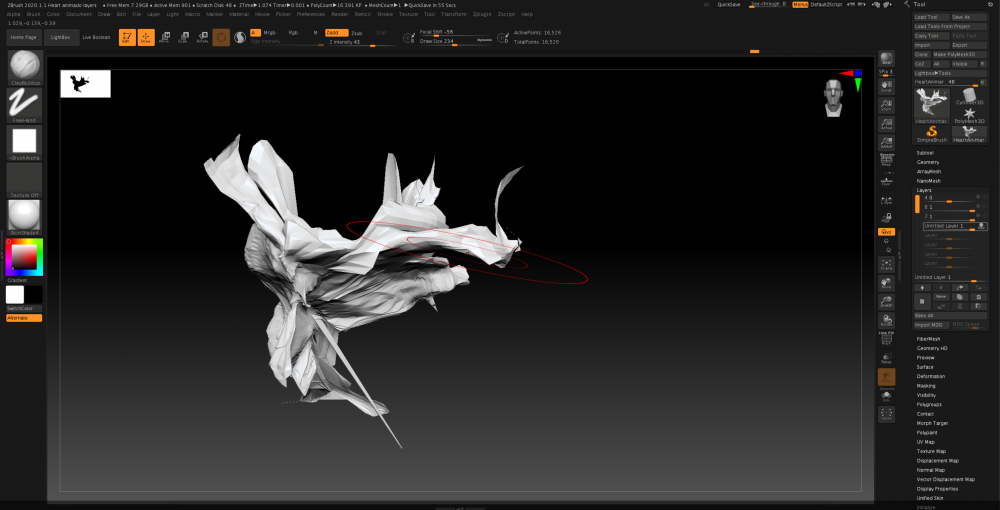The height and width of the screenshot is (510, 1000).
Task: Toggle Solo mode
Action: [886, 397]
